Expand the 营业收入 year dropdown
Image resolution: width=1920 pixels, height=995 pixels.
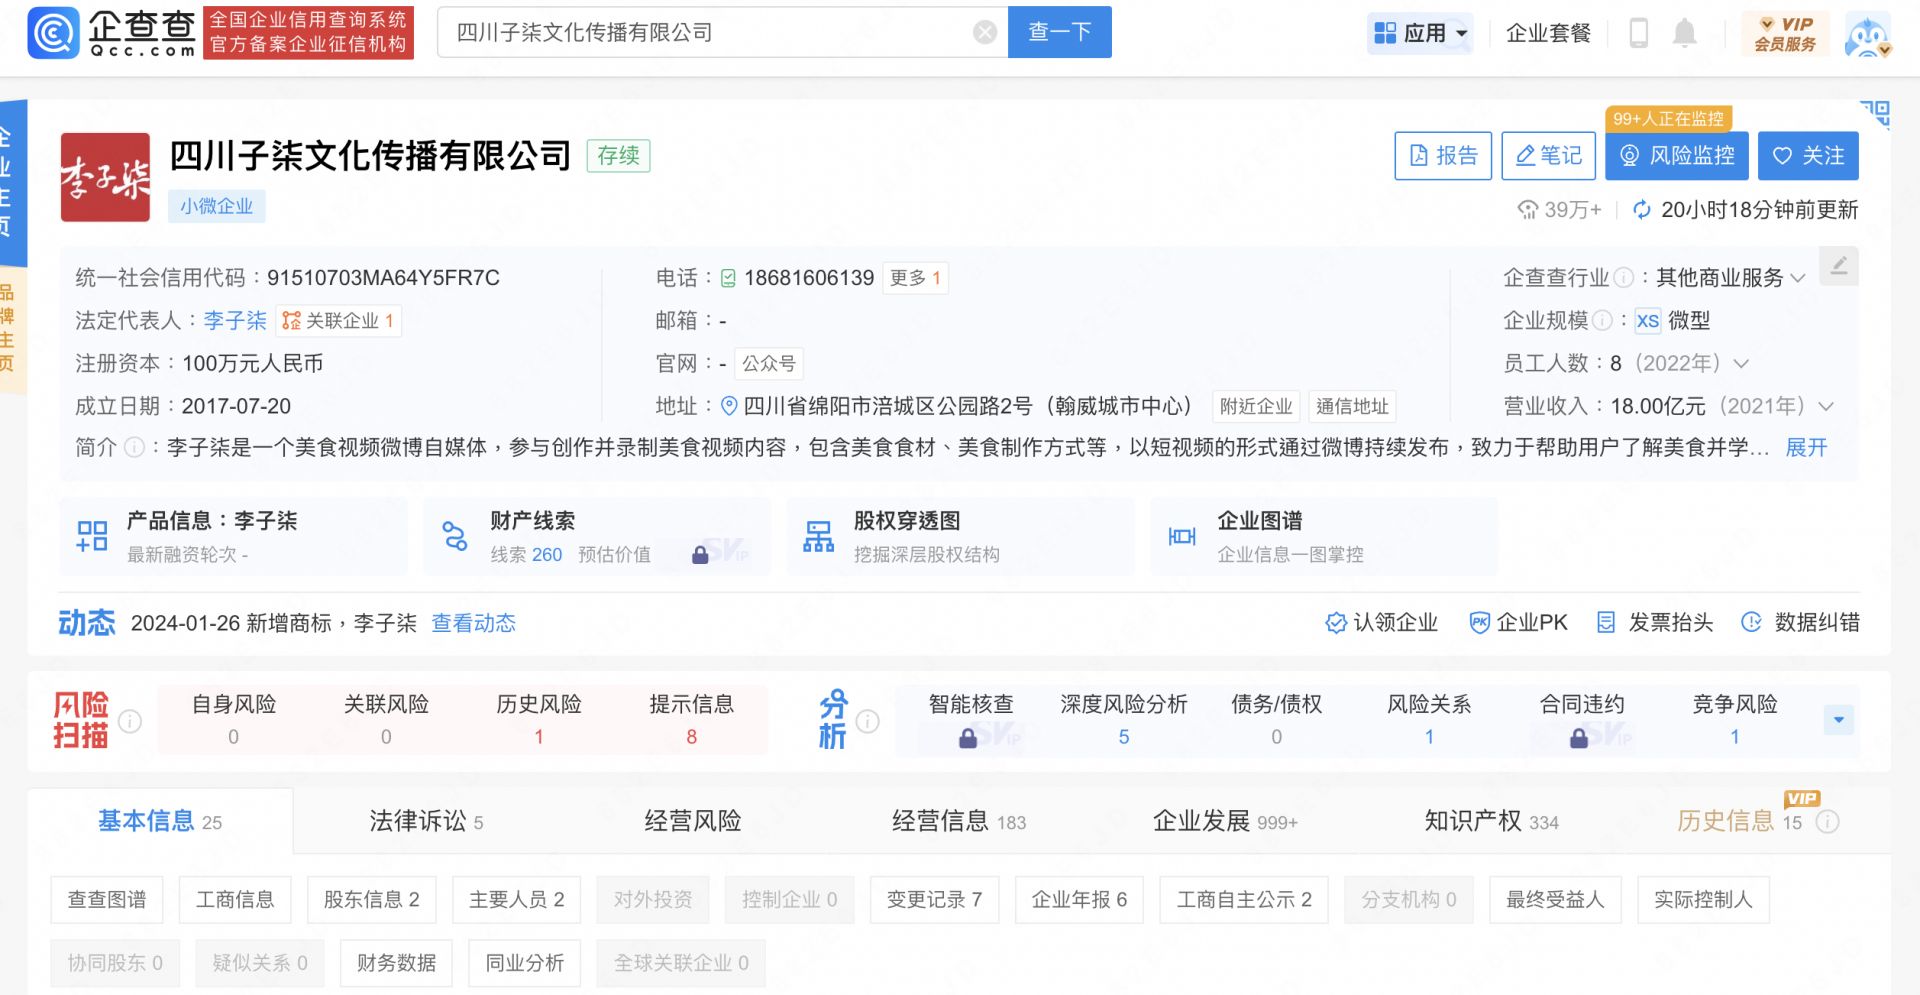[x=1826, y=406]
